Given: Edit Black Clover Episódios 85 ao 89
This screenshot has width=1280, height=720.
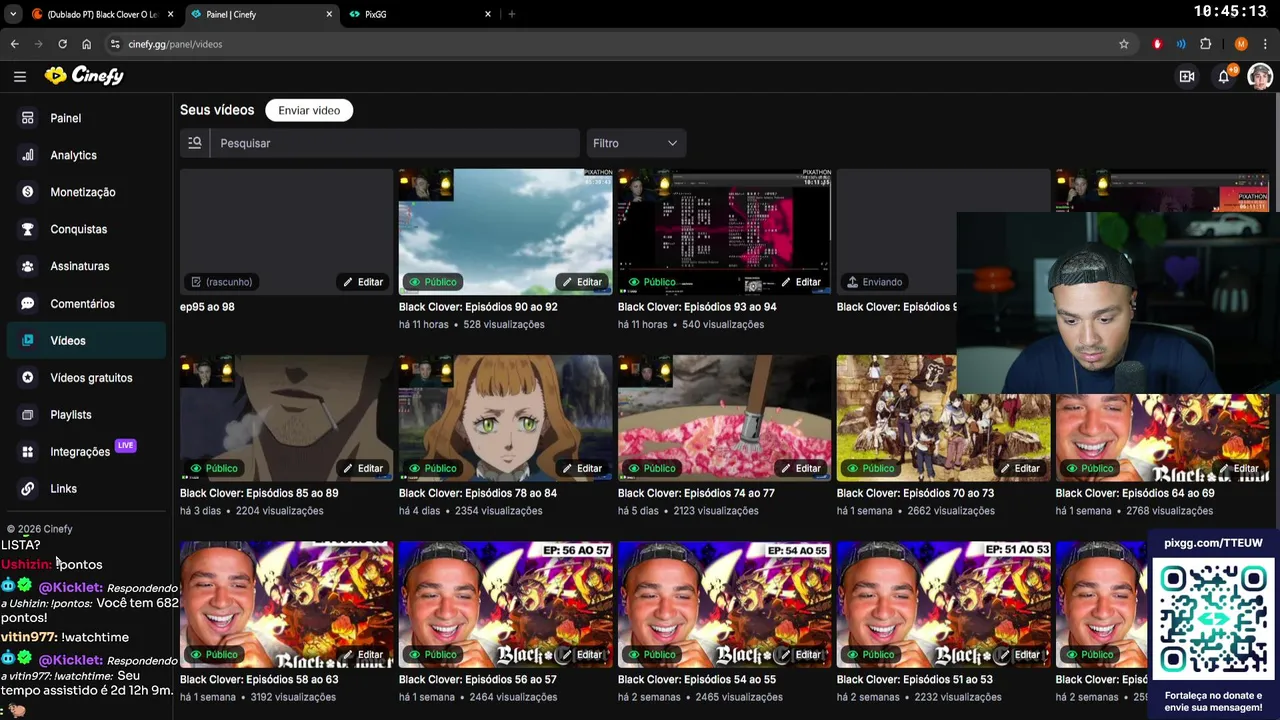Looking at the screenshot, I should click(363, 468).
